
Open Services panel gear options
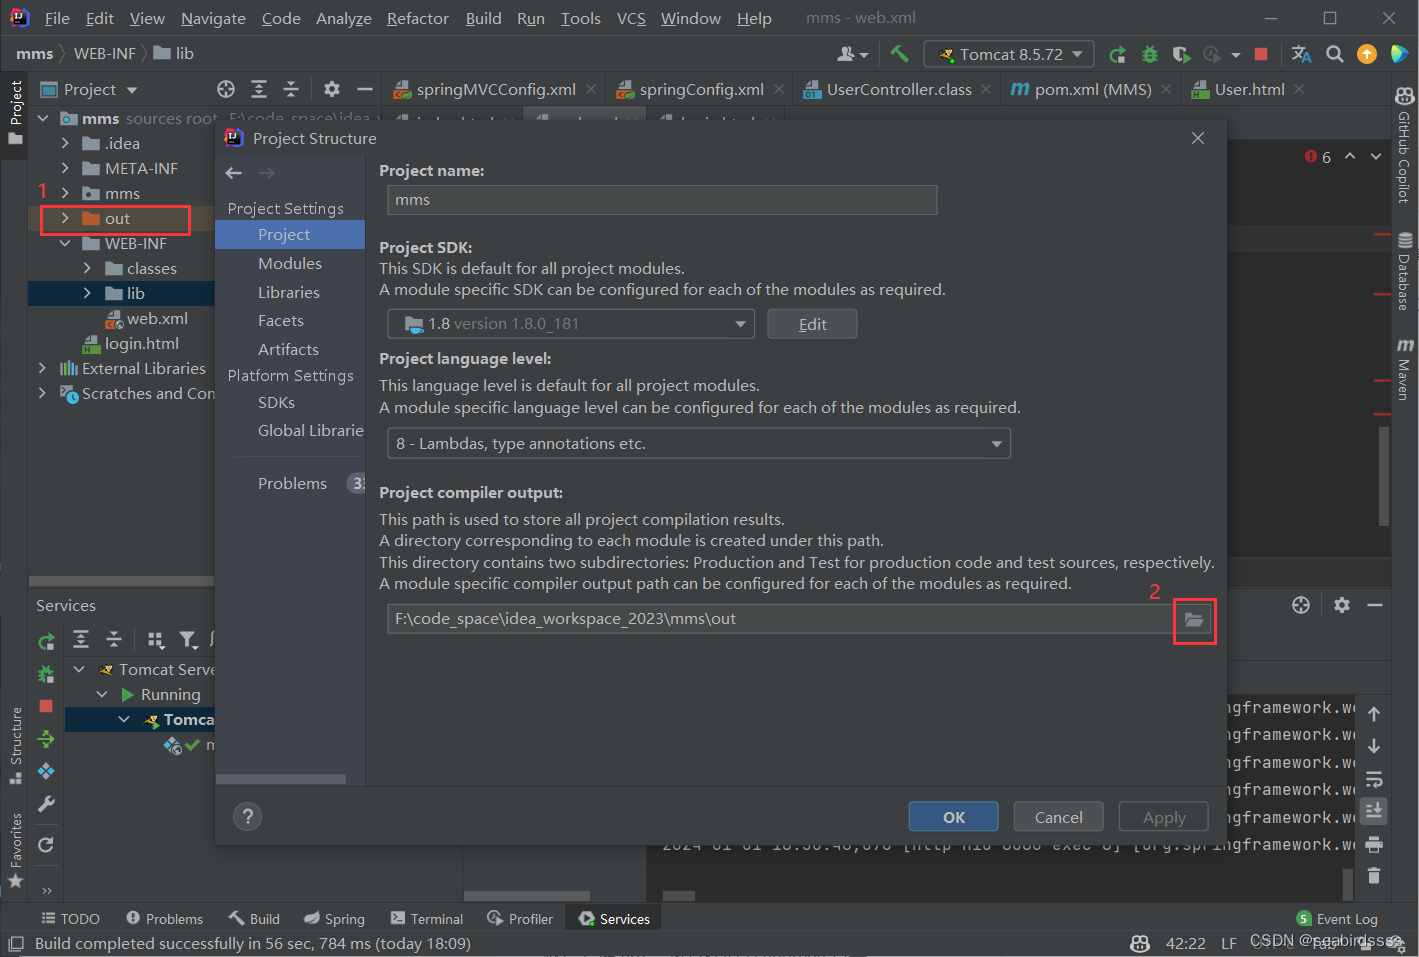point(1342,605)
